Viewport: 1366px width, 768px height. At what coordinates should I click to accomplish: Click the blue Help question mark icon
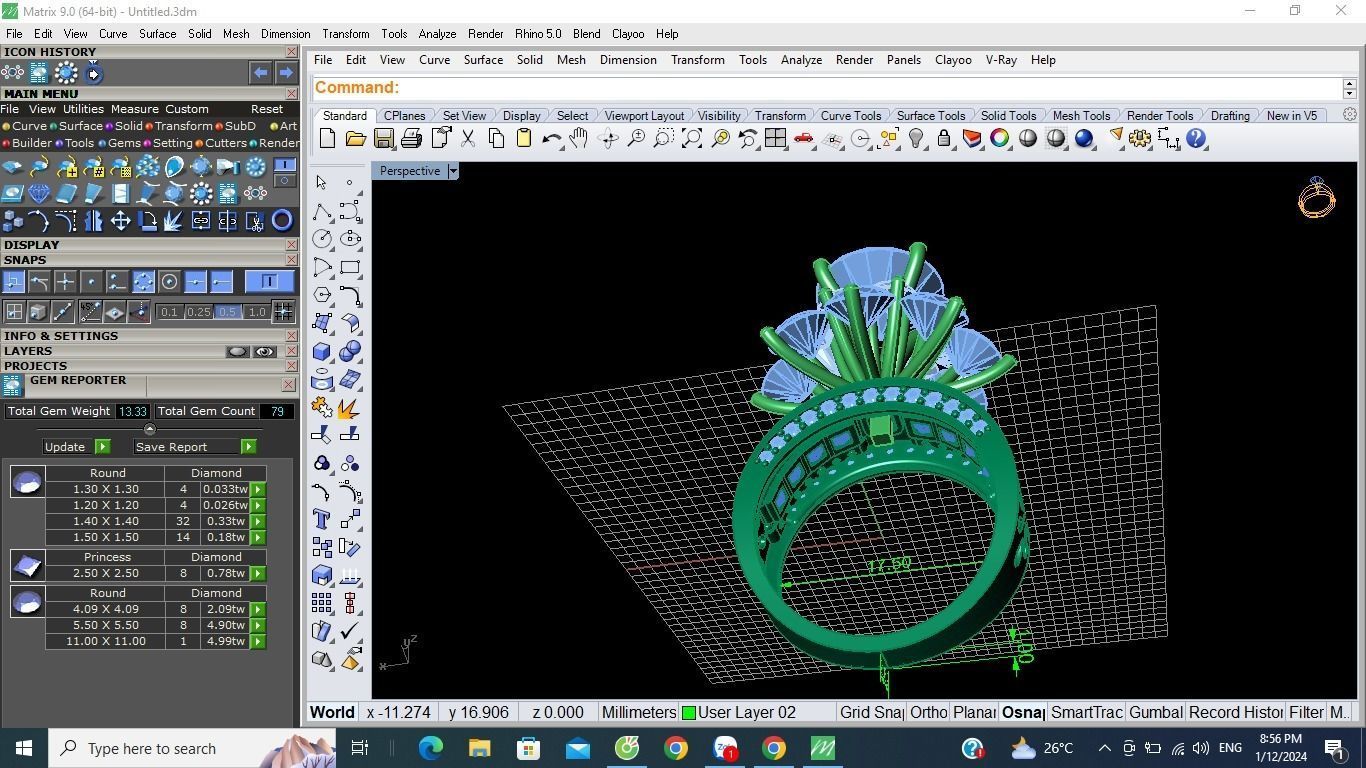click(x=1196, y=139)
